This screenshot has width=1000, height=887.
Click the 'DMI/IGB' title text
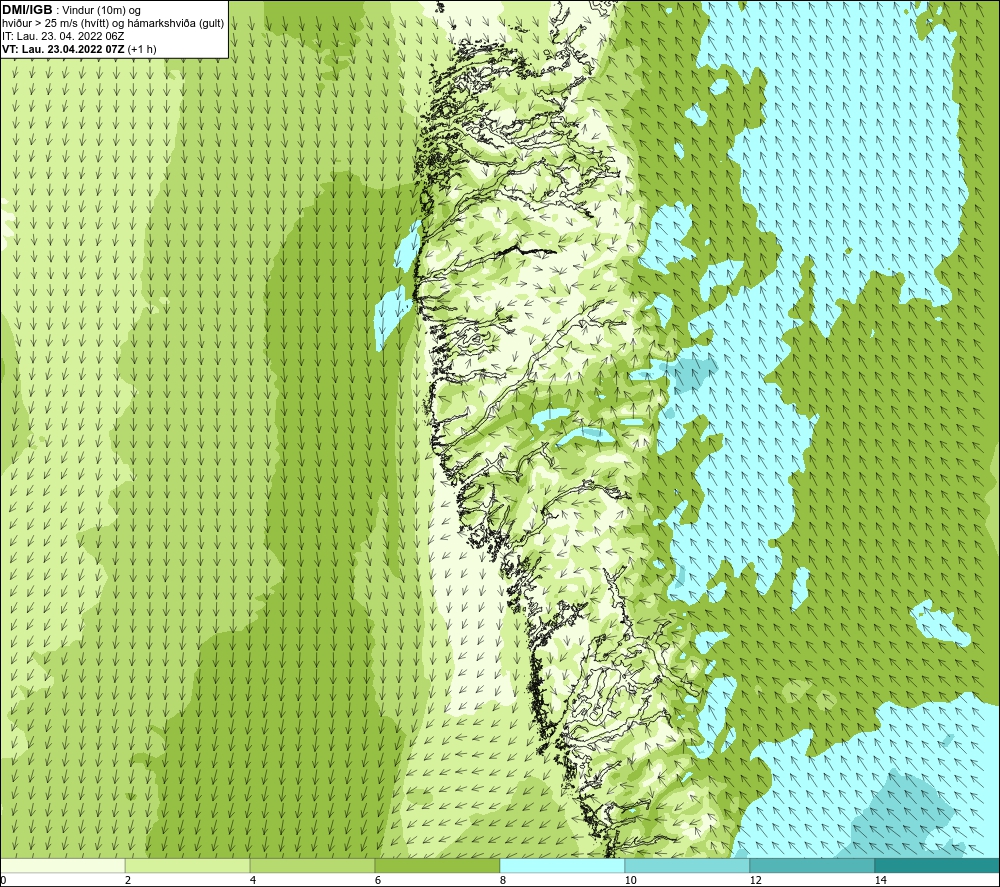pos(27,10)
